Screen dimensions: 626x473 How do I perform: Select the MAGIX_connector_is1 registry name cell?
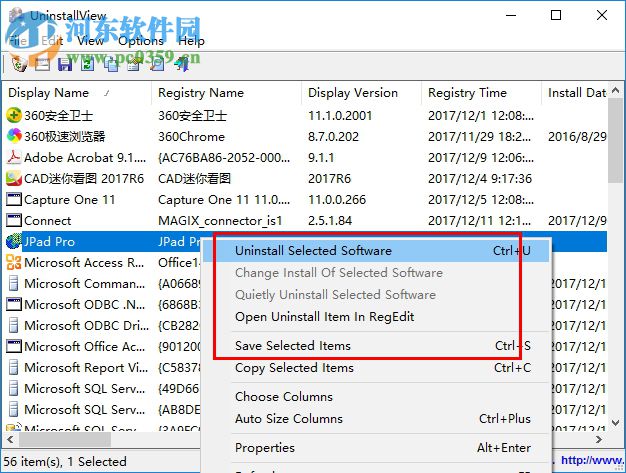pyautogui.click(x=220, y=221)
